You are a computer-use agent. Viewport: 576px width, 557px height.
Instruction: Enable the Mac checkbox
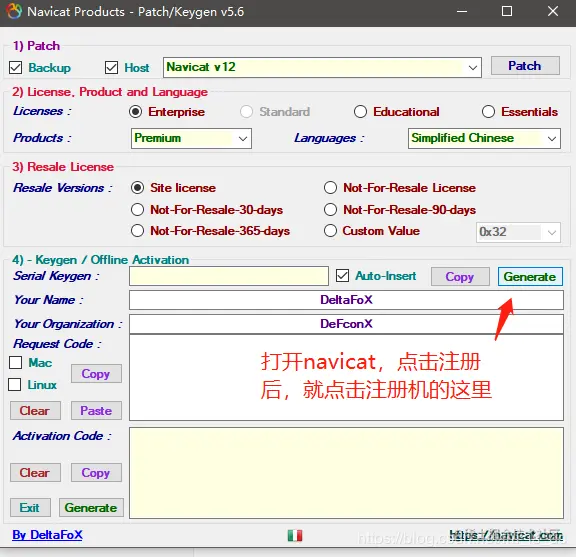pyautogui.click(x=15, y=363)
